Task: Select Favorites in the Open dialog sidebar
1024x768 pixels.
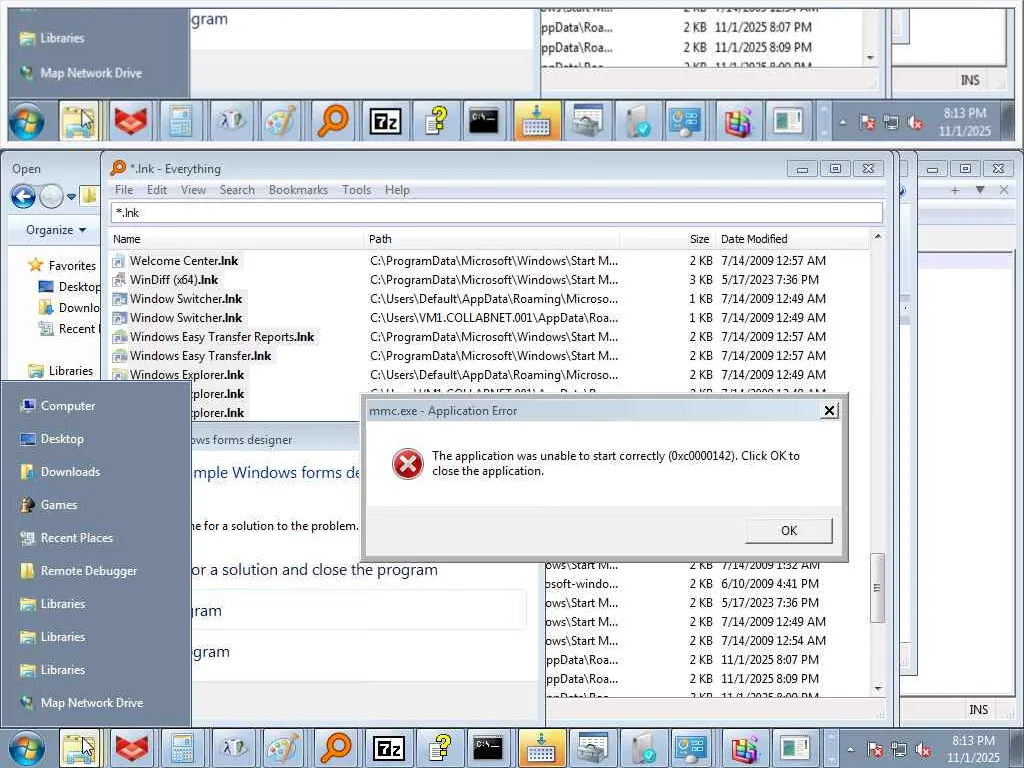Action: coord(62,265)
